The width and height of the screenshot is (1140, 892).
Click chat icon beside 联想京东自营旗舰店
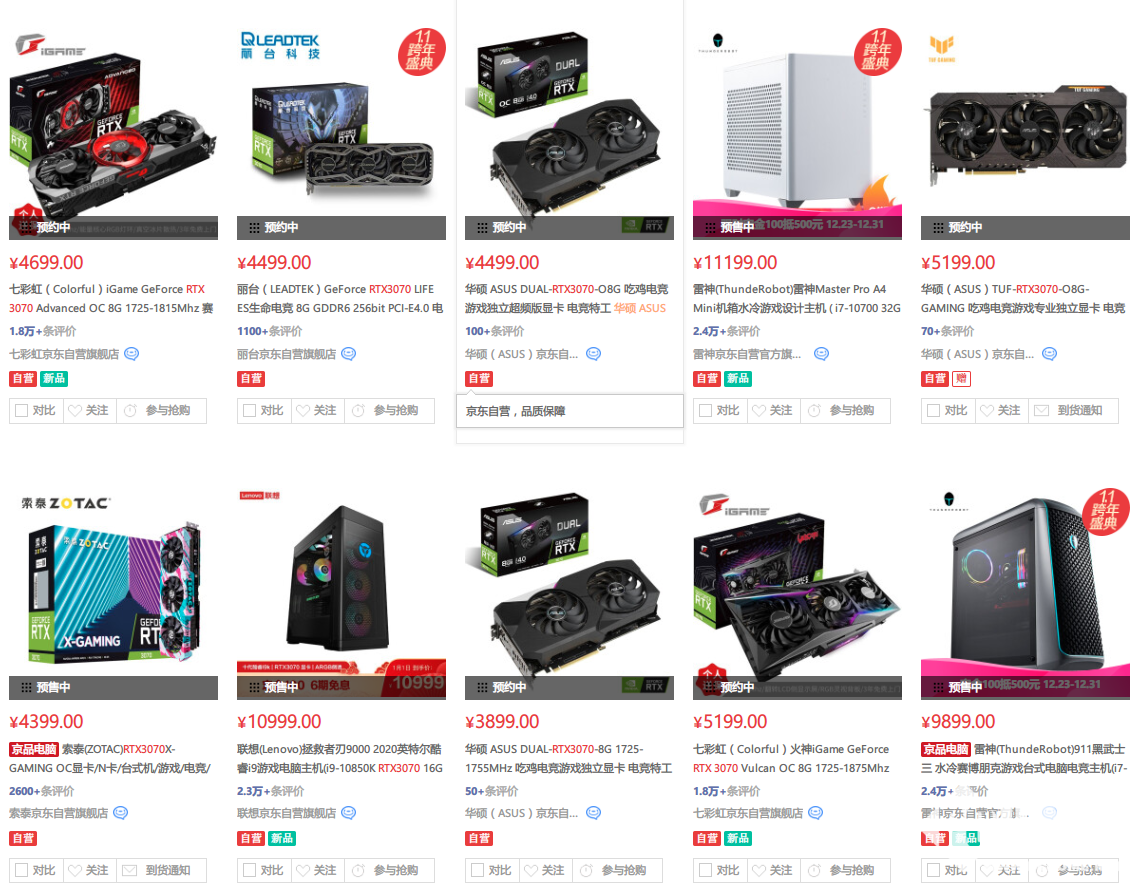click(349, 813)
